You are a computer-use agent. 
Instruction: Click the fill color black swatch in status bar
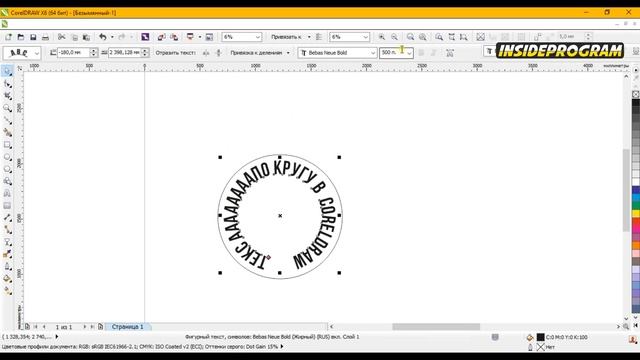point(540,337)
